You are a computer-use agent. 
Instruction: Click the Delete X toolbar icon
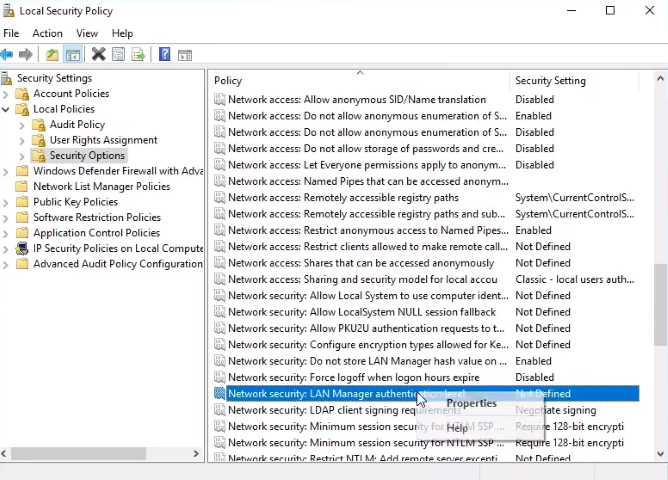coord(98,54)
